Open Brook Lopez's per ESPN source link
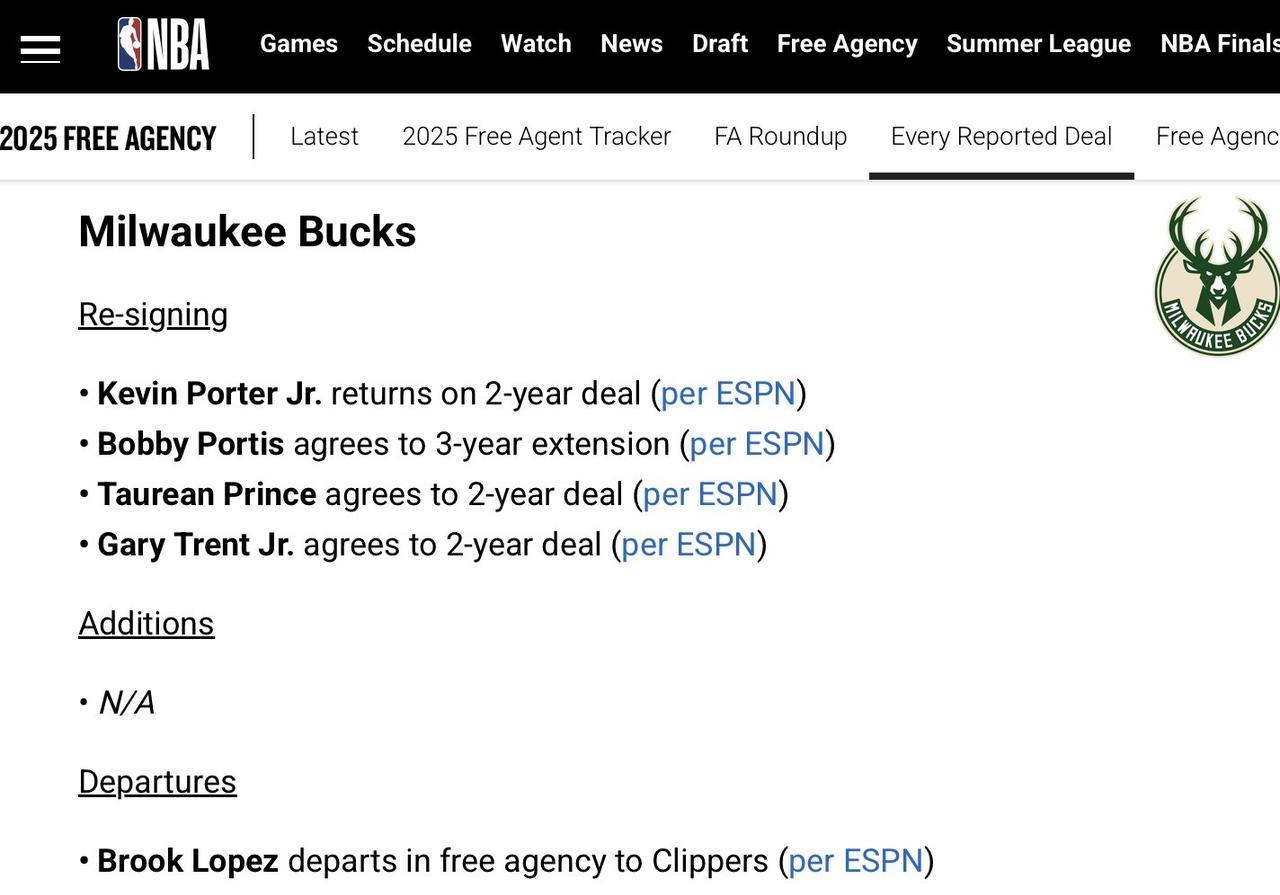This screenshot has height=895, width=1280. coord(856,861)
